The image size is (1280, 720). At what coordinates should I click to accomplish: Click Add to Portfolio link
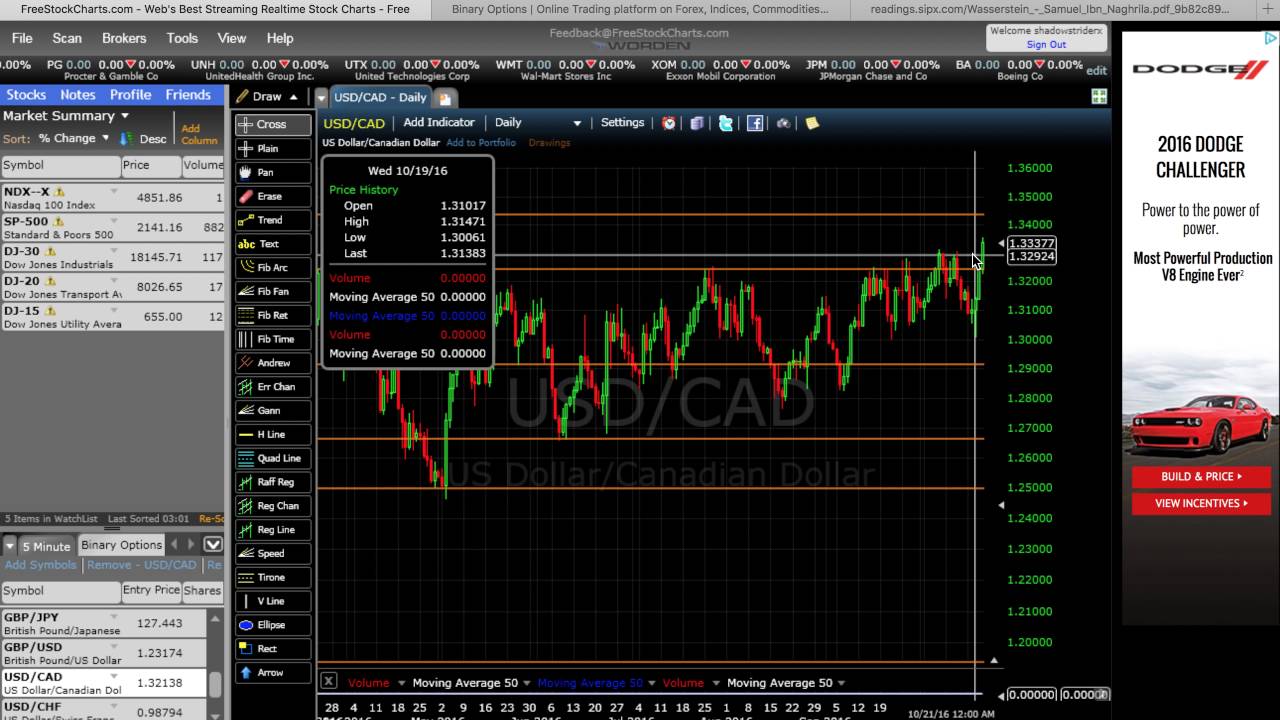481,143
